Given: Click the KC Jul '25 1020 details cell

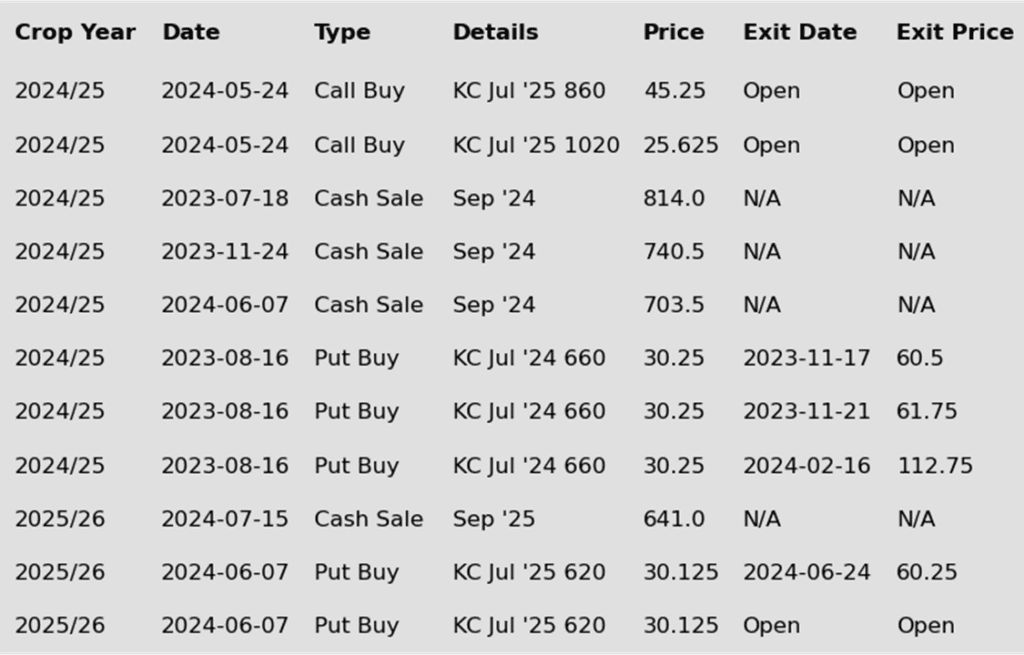Looking at the screenshot, I should point(536,145).
